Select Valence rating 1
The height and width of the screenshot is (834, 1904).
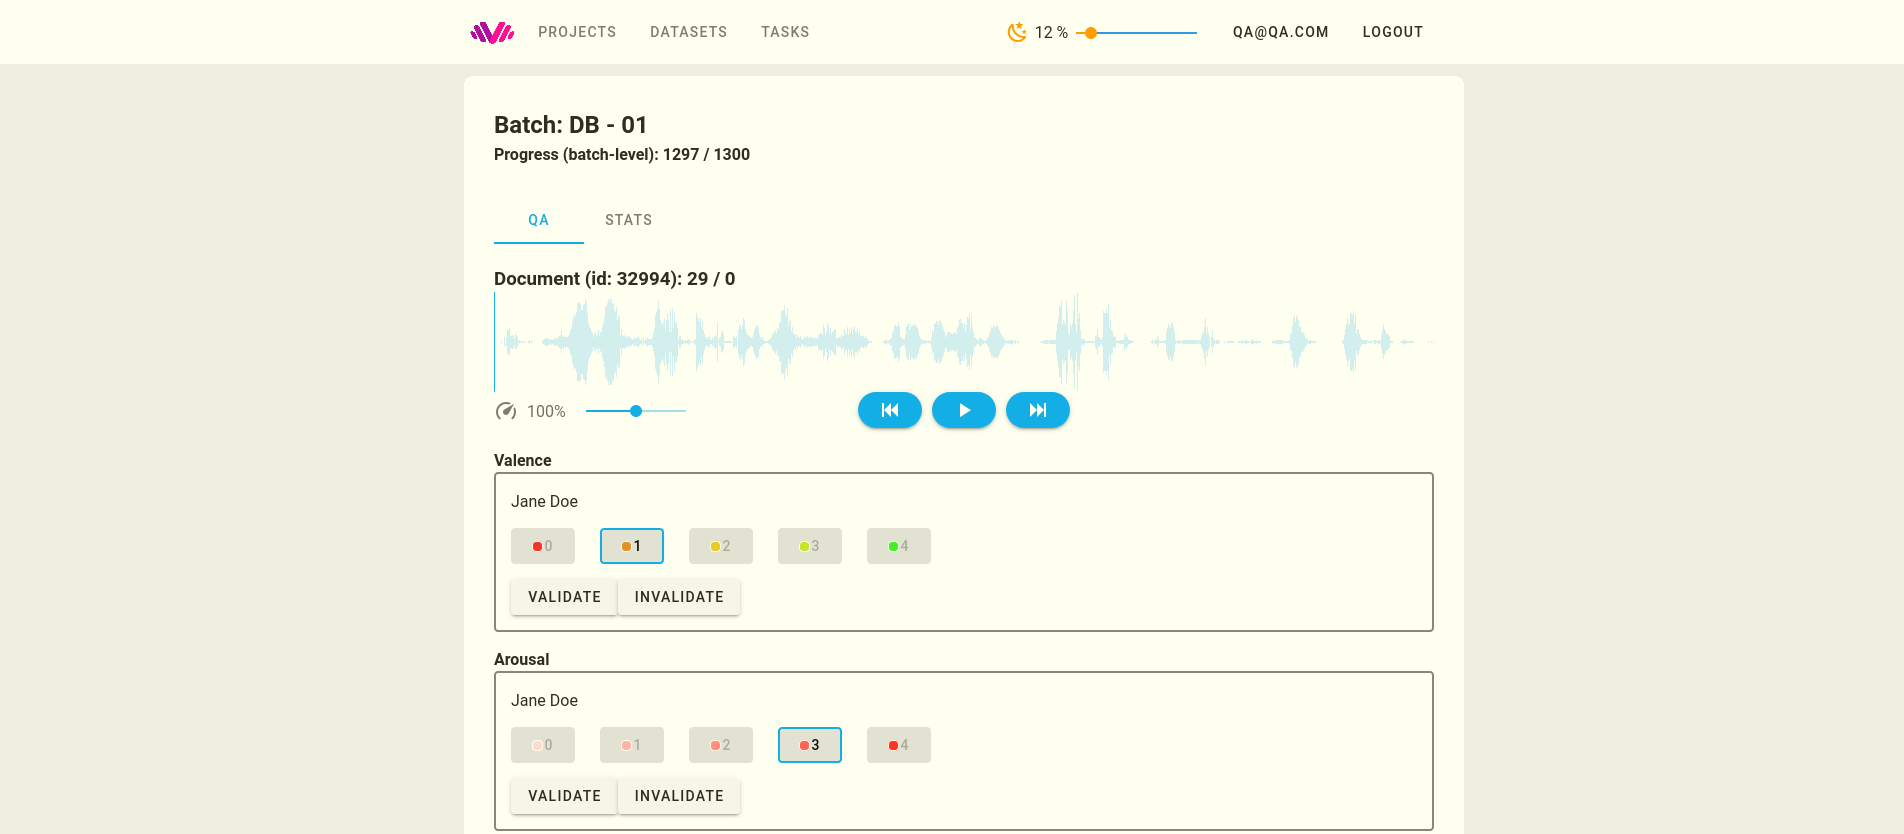coord(632,546)
